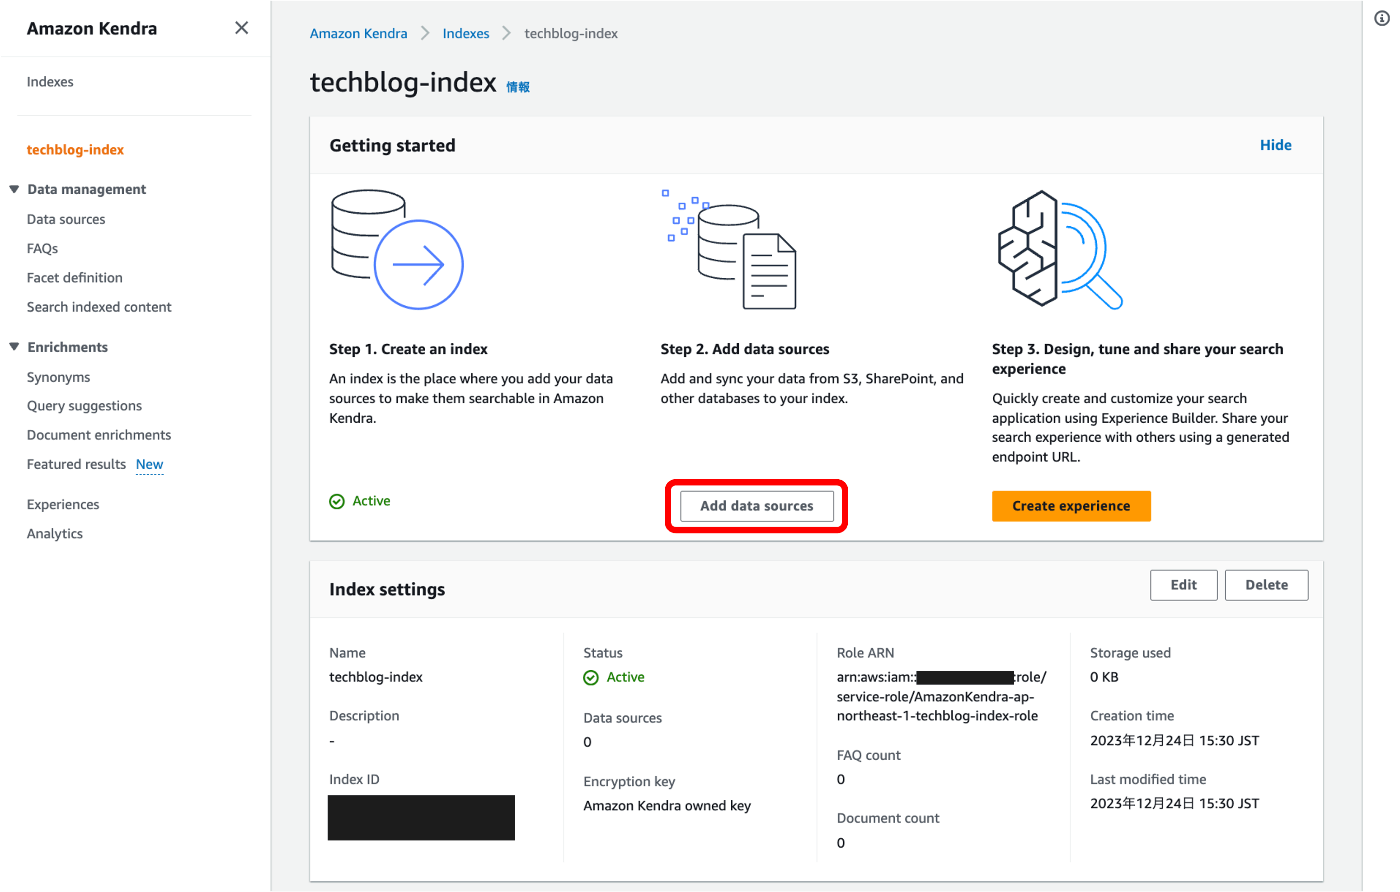The height and width of the screenshot is (892, 1400).
Task: Open Analytics in the sidebar
Action: point(55,534)
